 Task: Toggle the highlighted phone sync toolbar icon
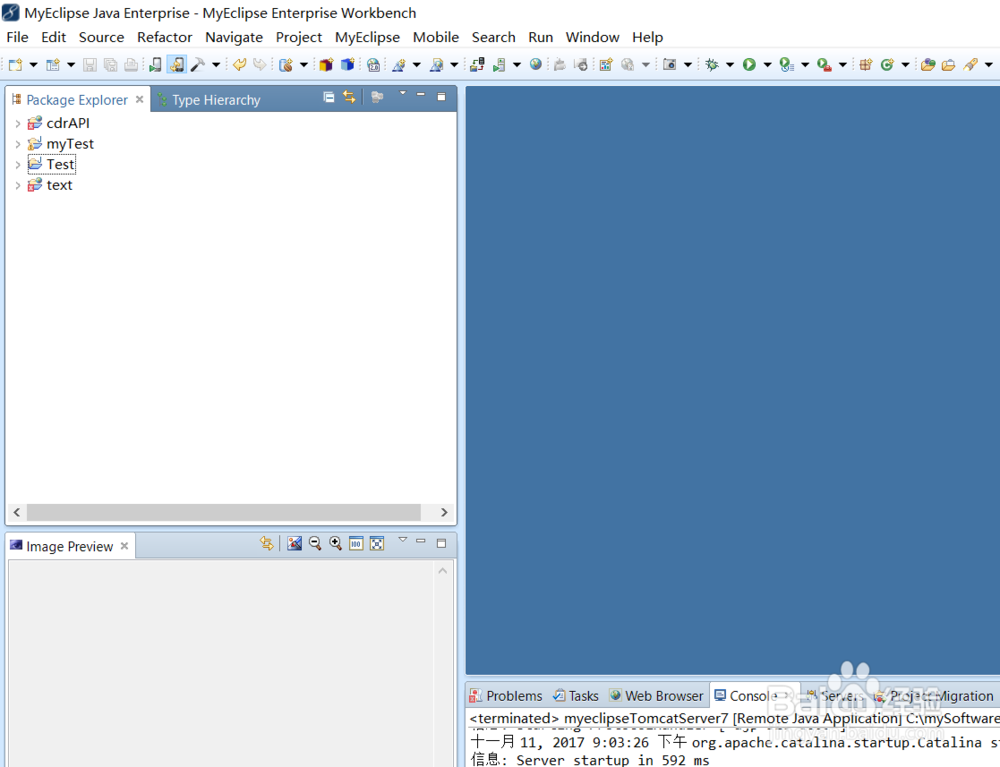tap(177, 64)
